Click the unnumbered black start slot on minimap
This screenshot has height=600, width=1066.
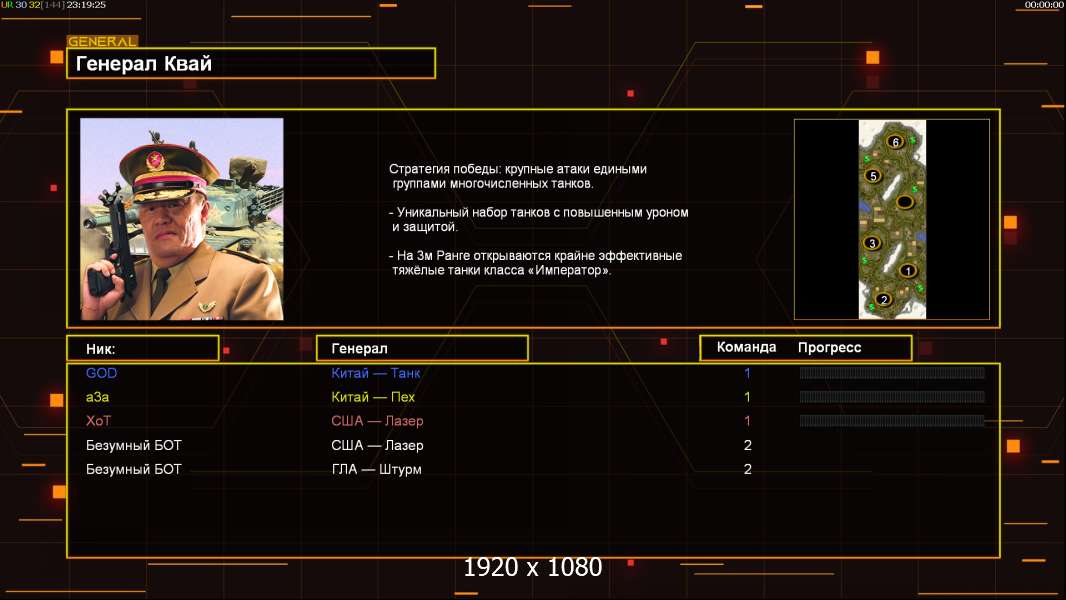pos(904,202)
